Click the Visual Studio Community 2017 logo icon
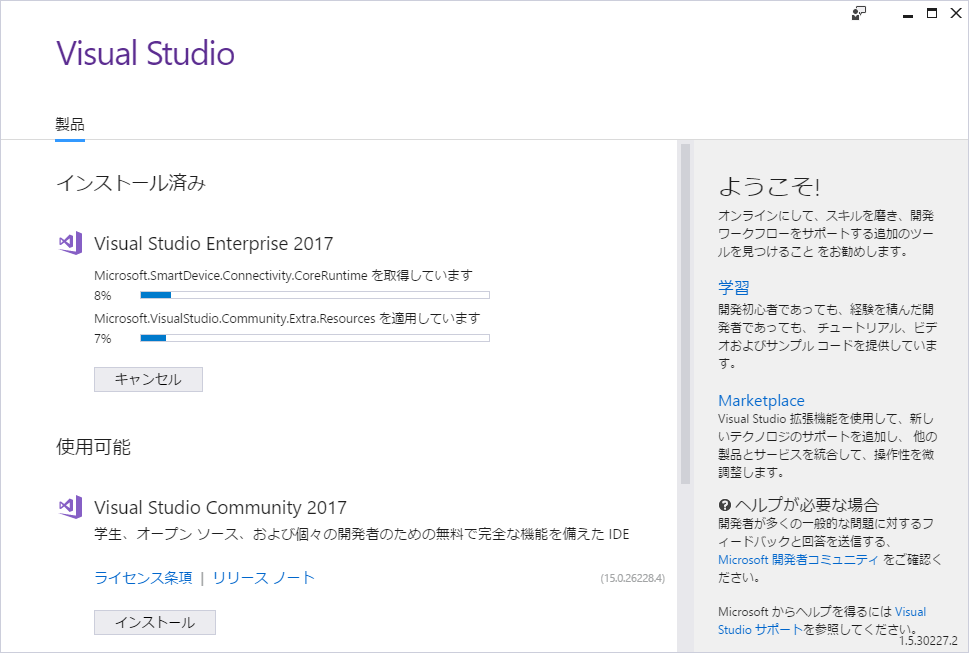The height and width of the screenshot is (653, 969). pyautogui.click(x=70, y=507)
